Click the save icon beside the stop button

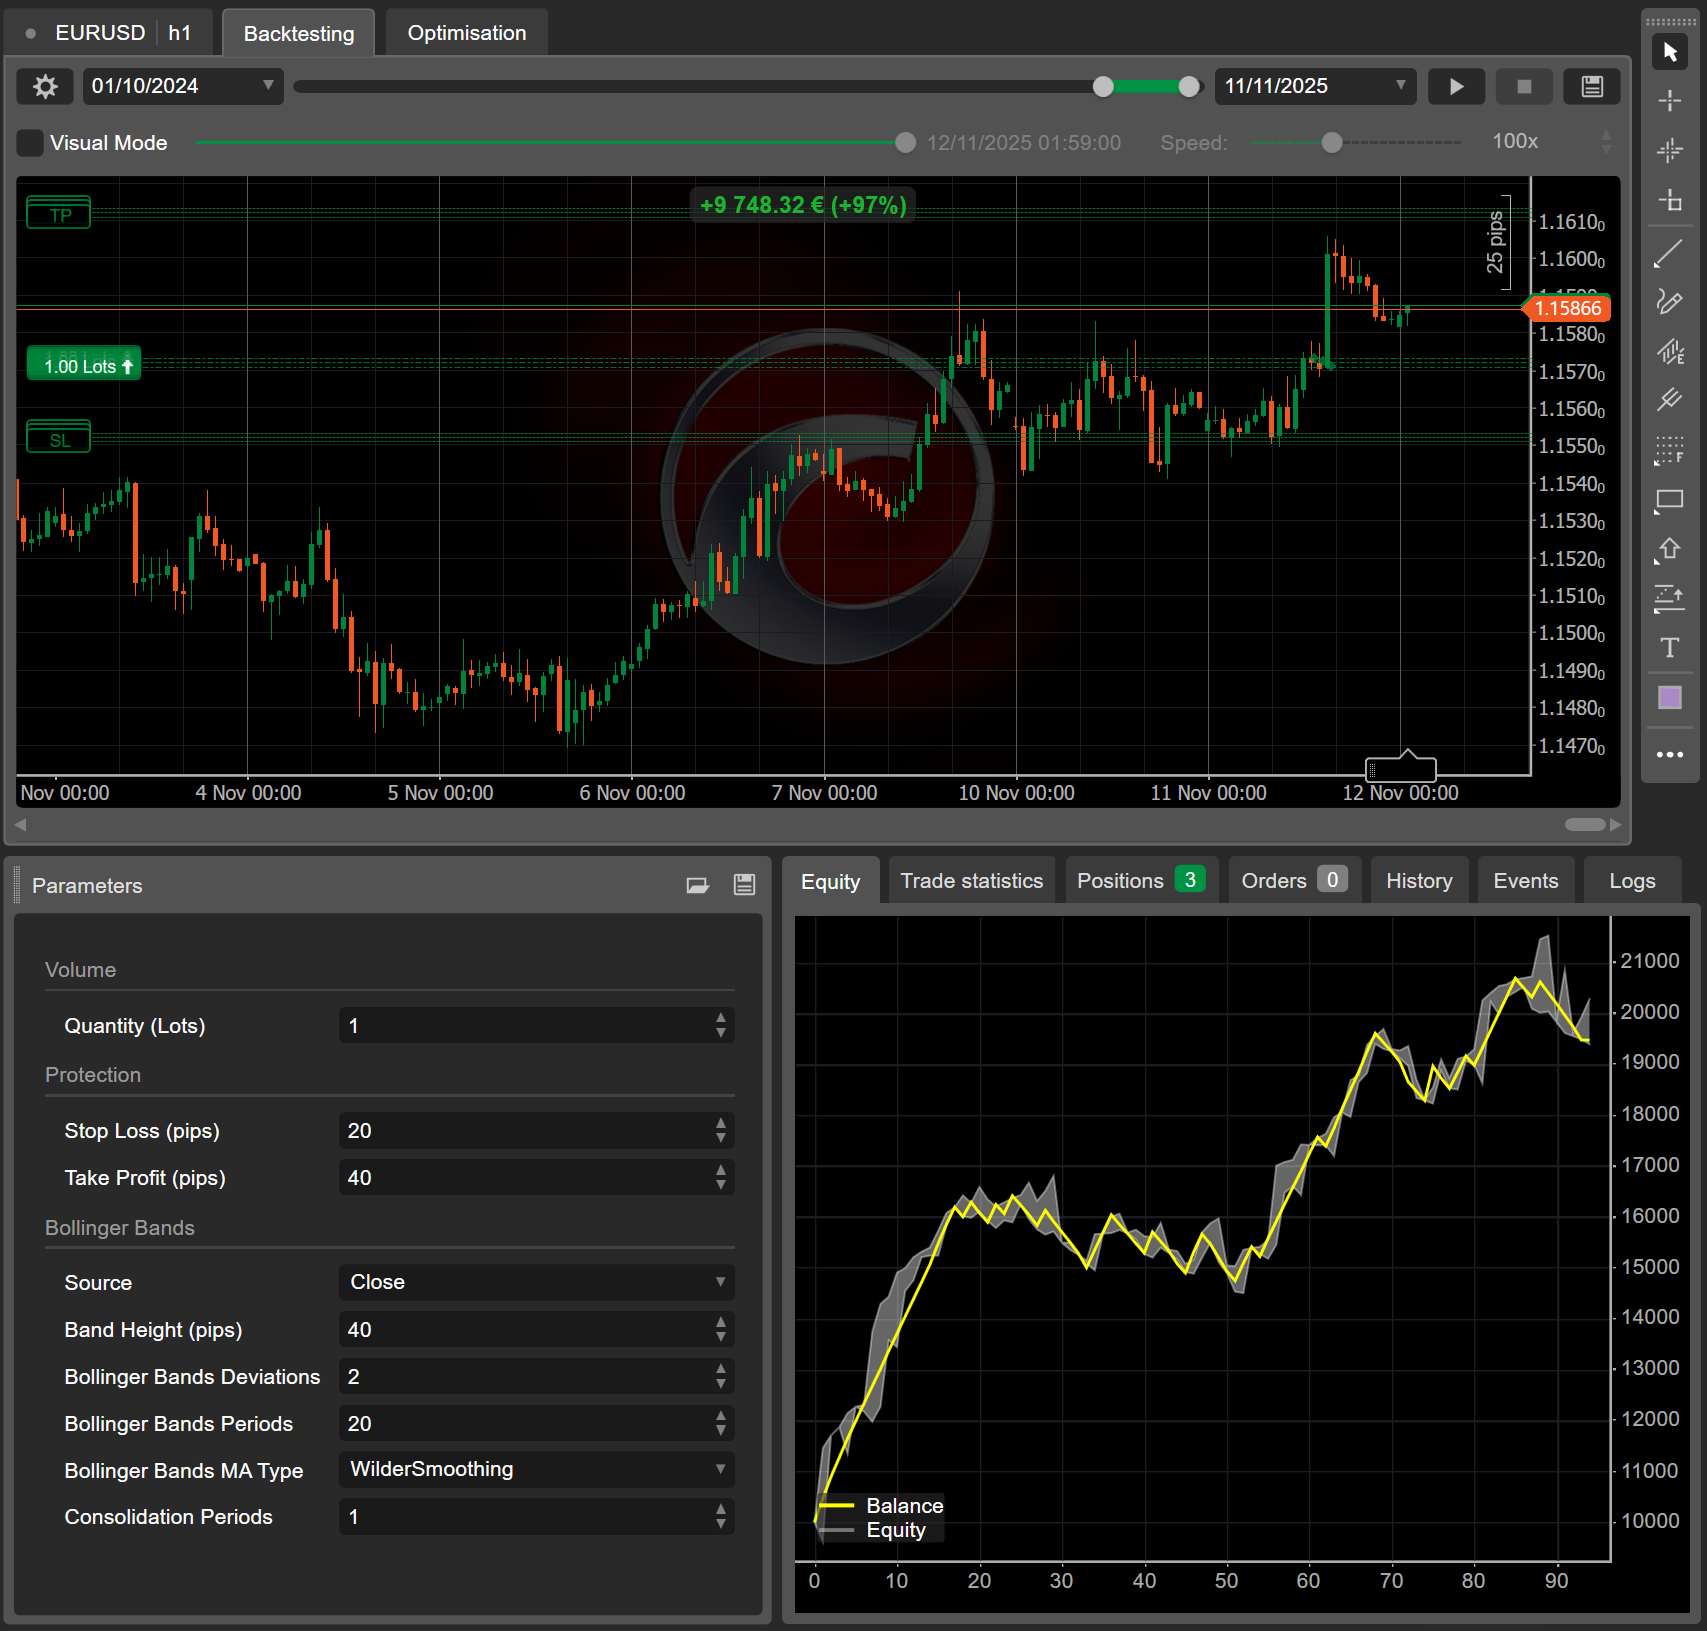(1592, 87)
